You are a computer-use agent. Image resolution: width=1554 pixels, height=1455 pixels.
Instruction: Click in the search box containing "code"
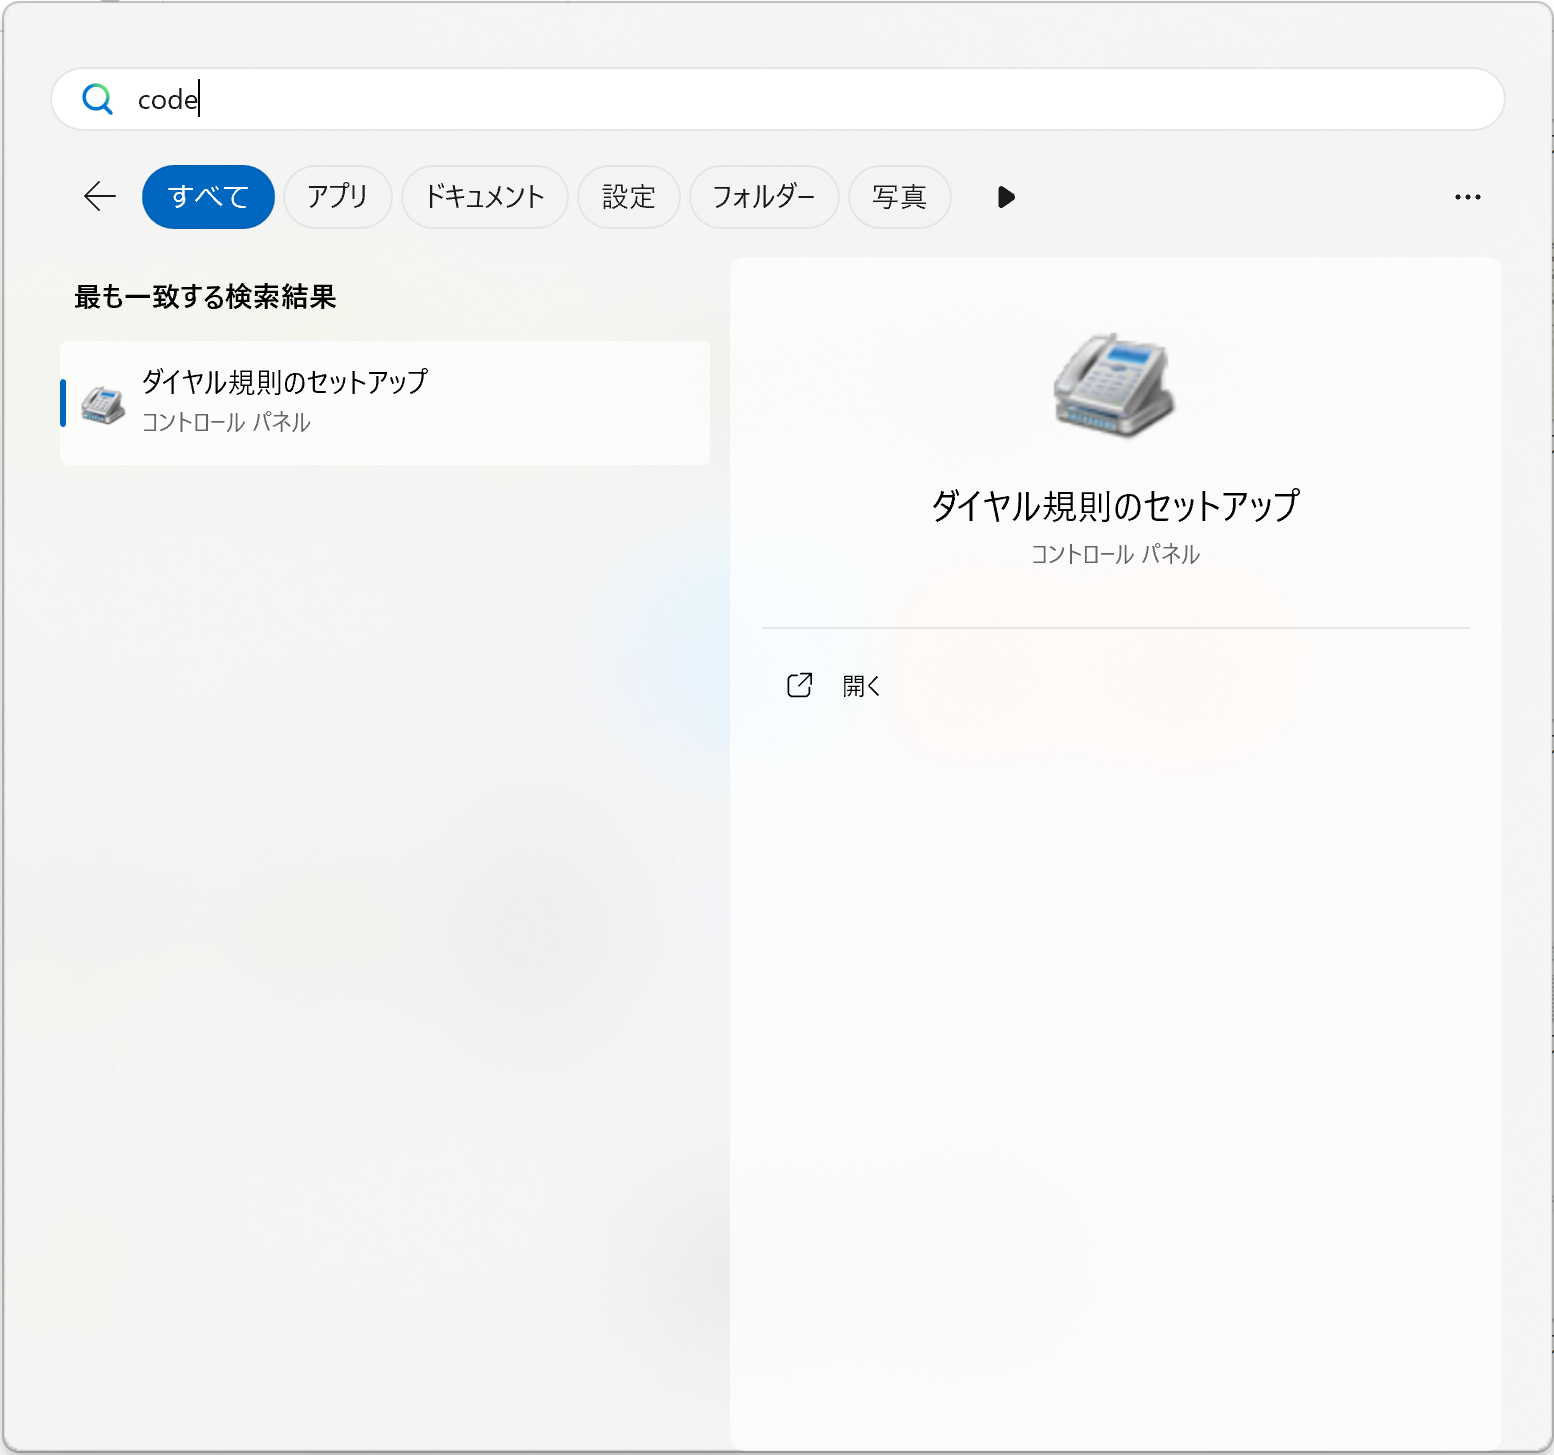pos(800,99)
